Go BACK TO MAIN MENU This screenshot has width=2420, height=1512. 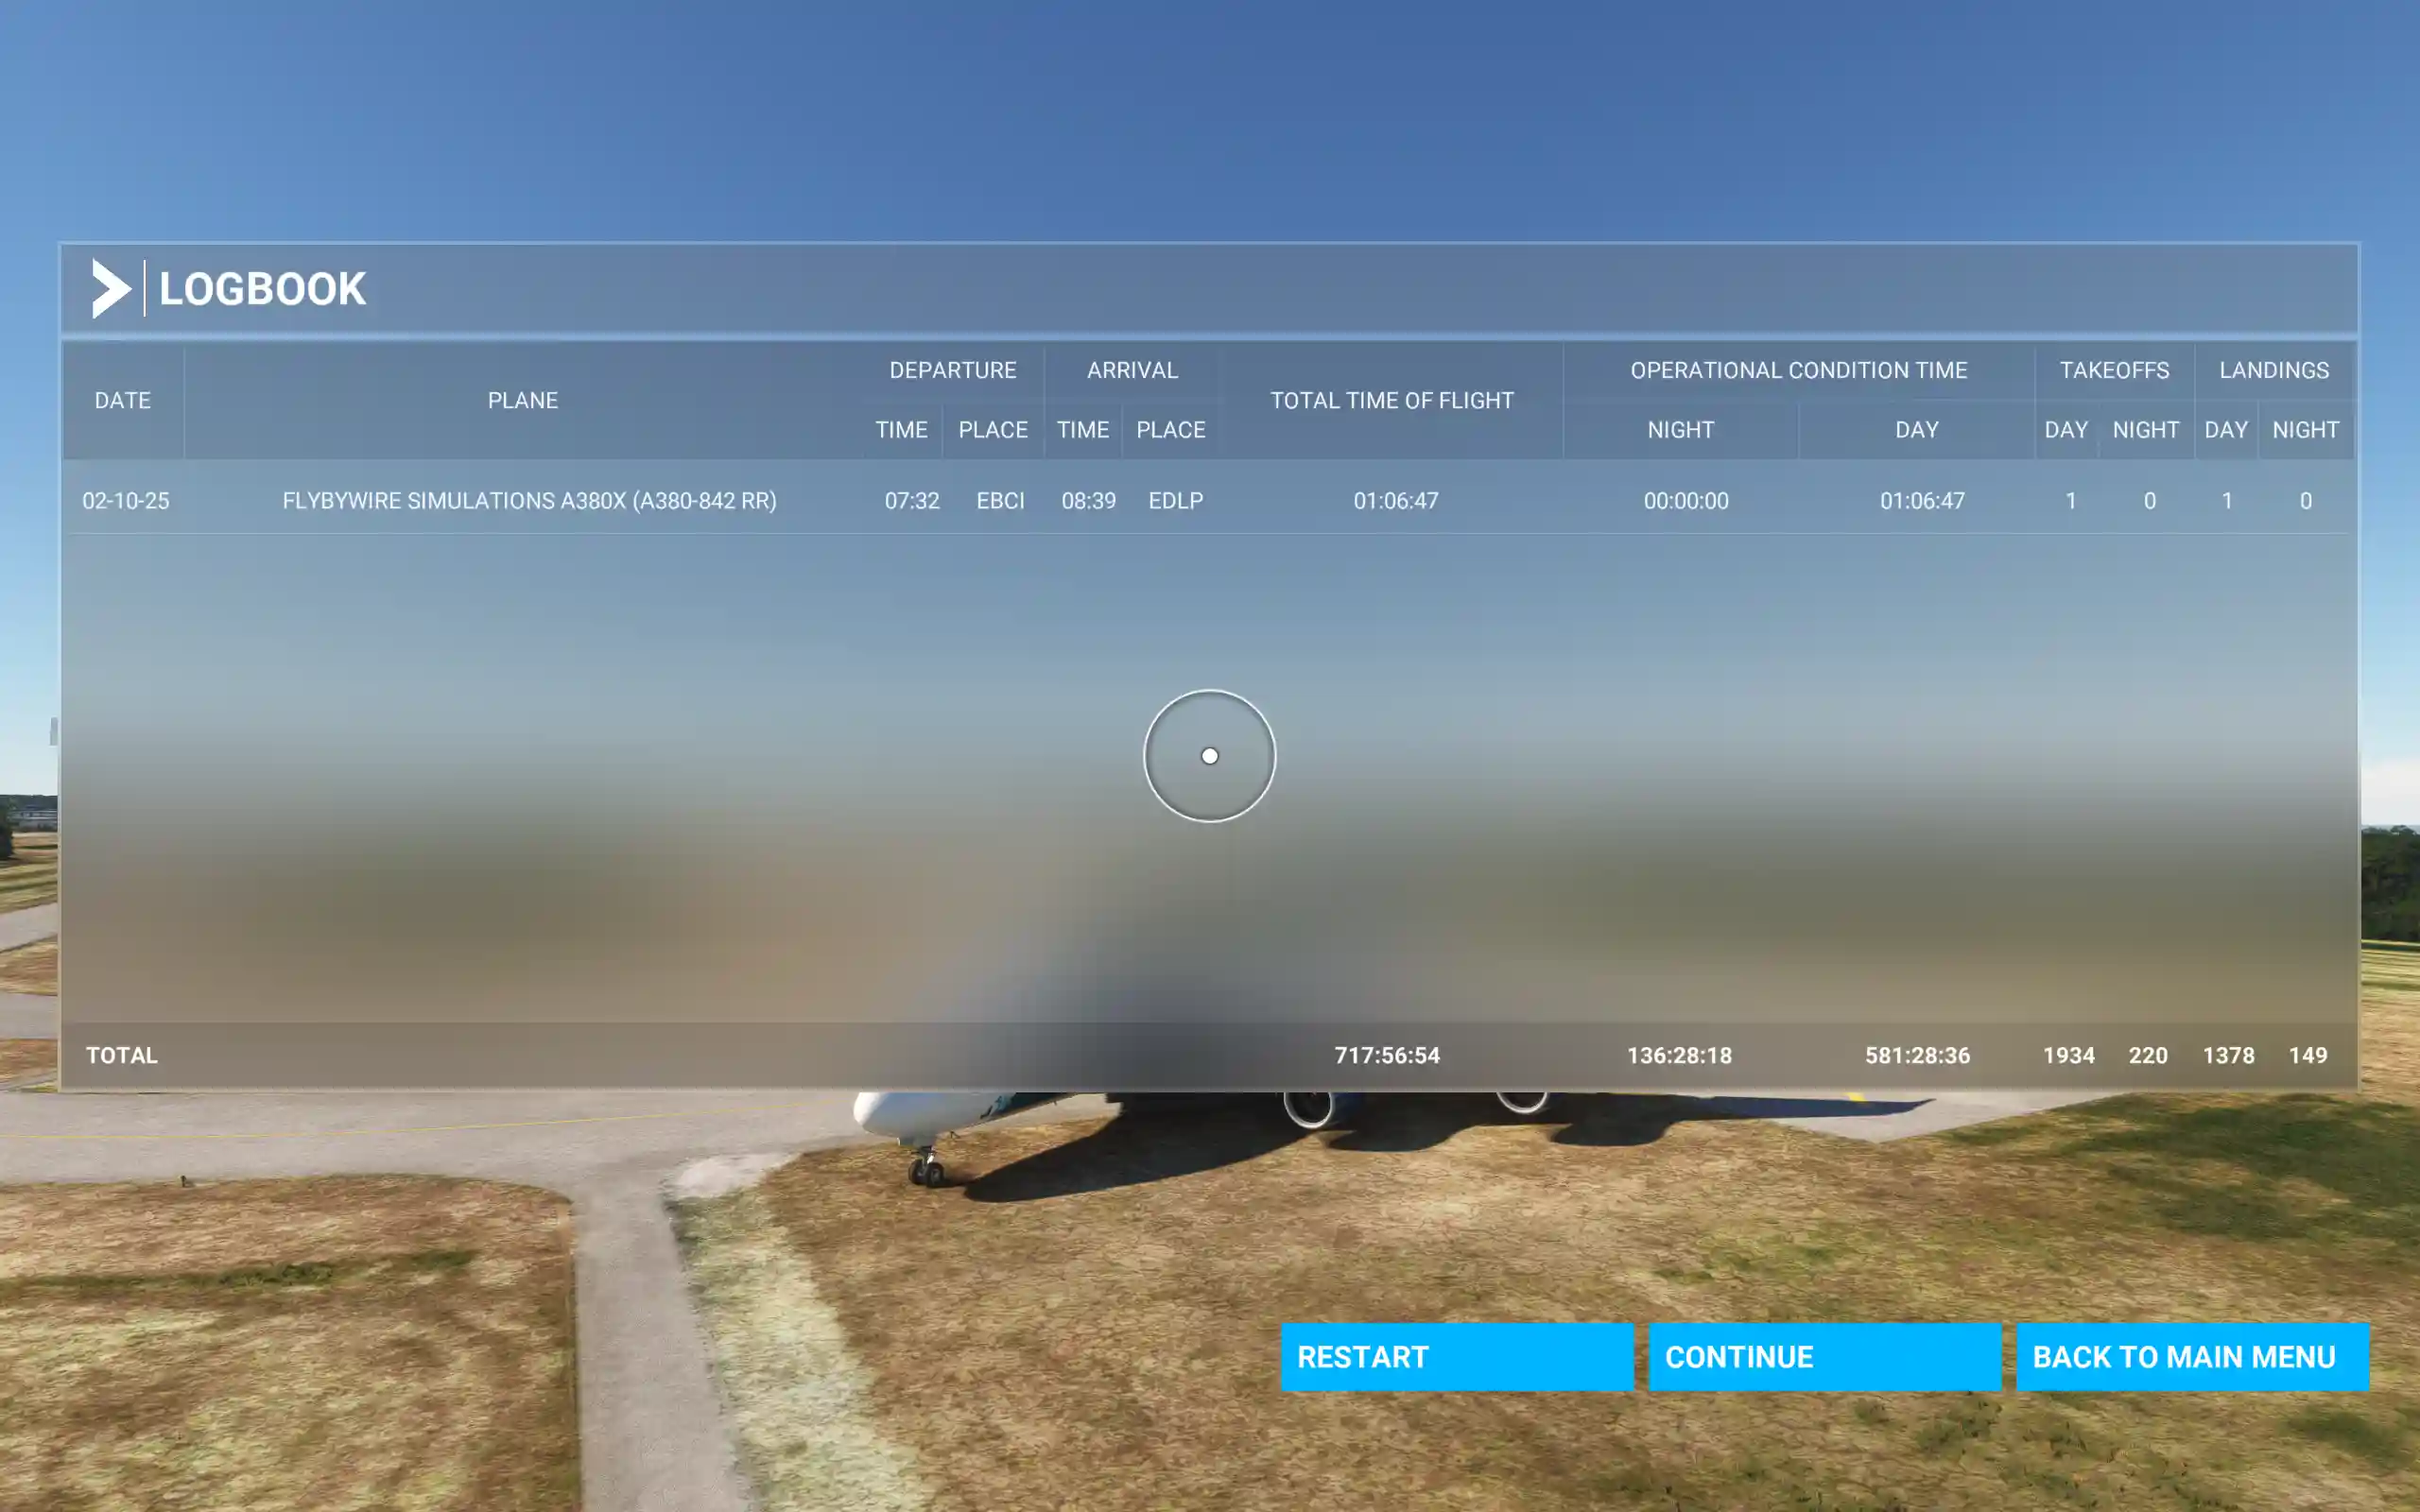(x=2192, y=1357)
